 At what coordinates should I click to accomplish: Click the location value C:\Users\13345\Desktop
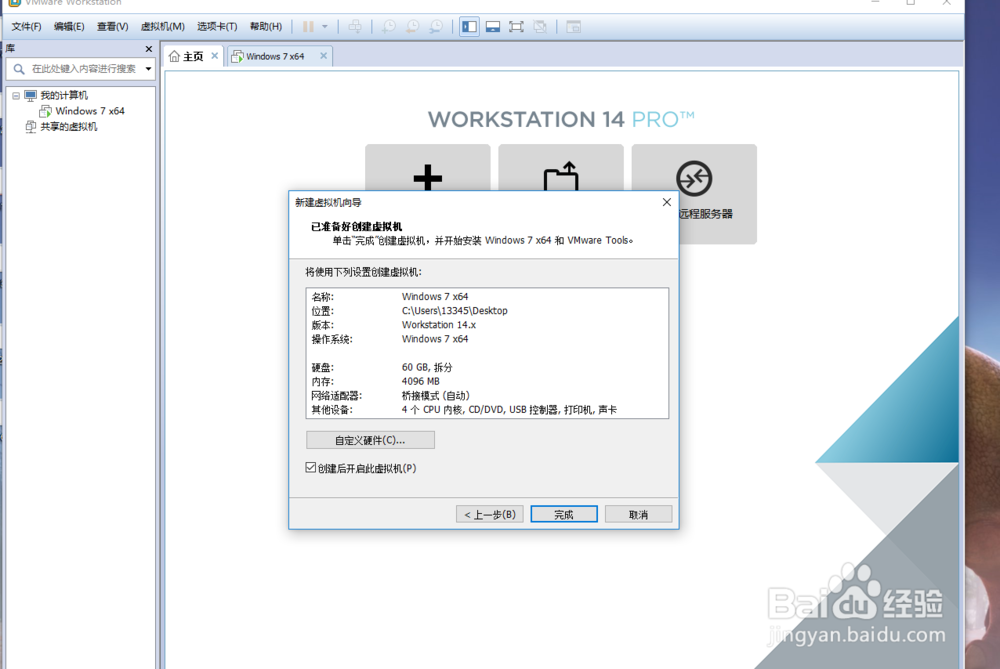pyautogui.click(x=455, y=311)
